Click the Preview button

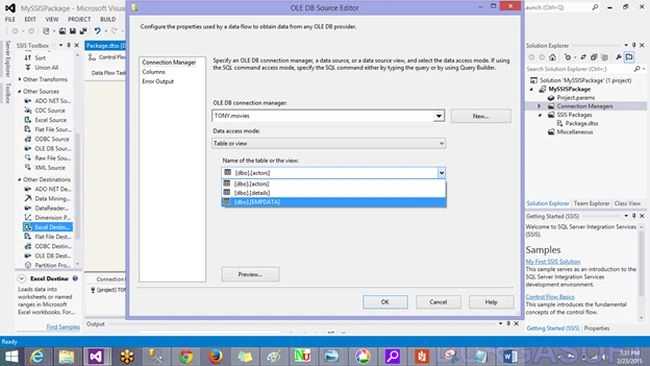(250, 274)
